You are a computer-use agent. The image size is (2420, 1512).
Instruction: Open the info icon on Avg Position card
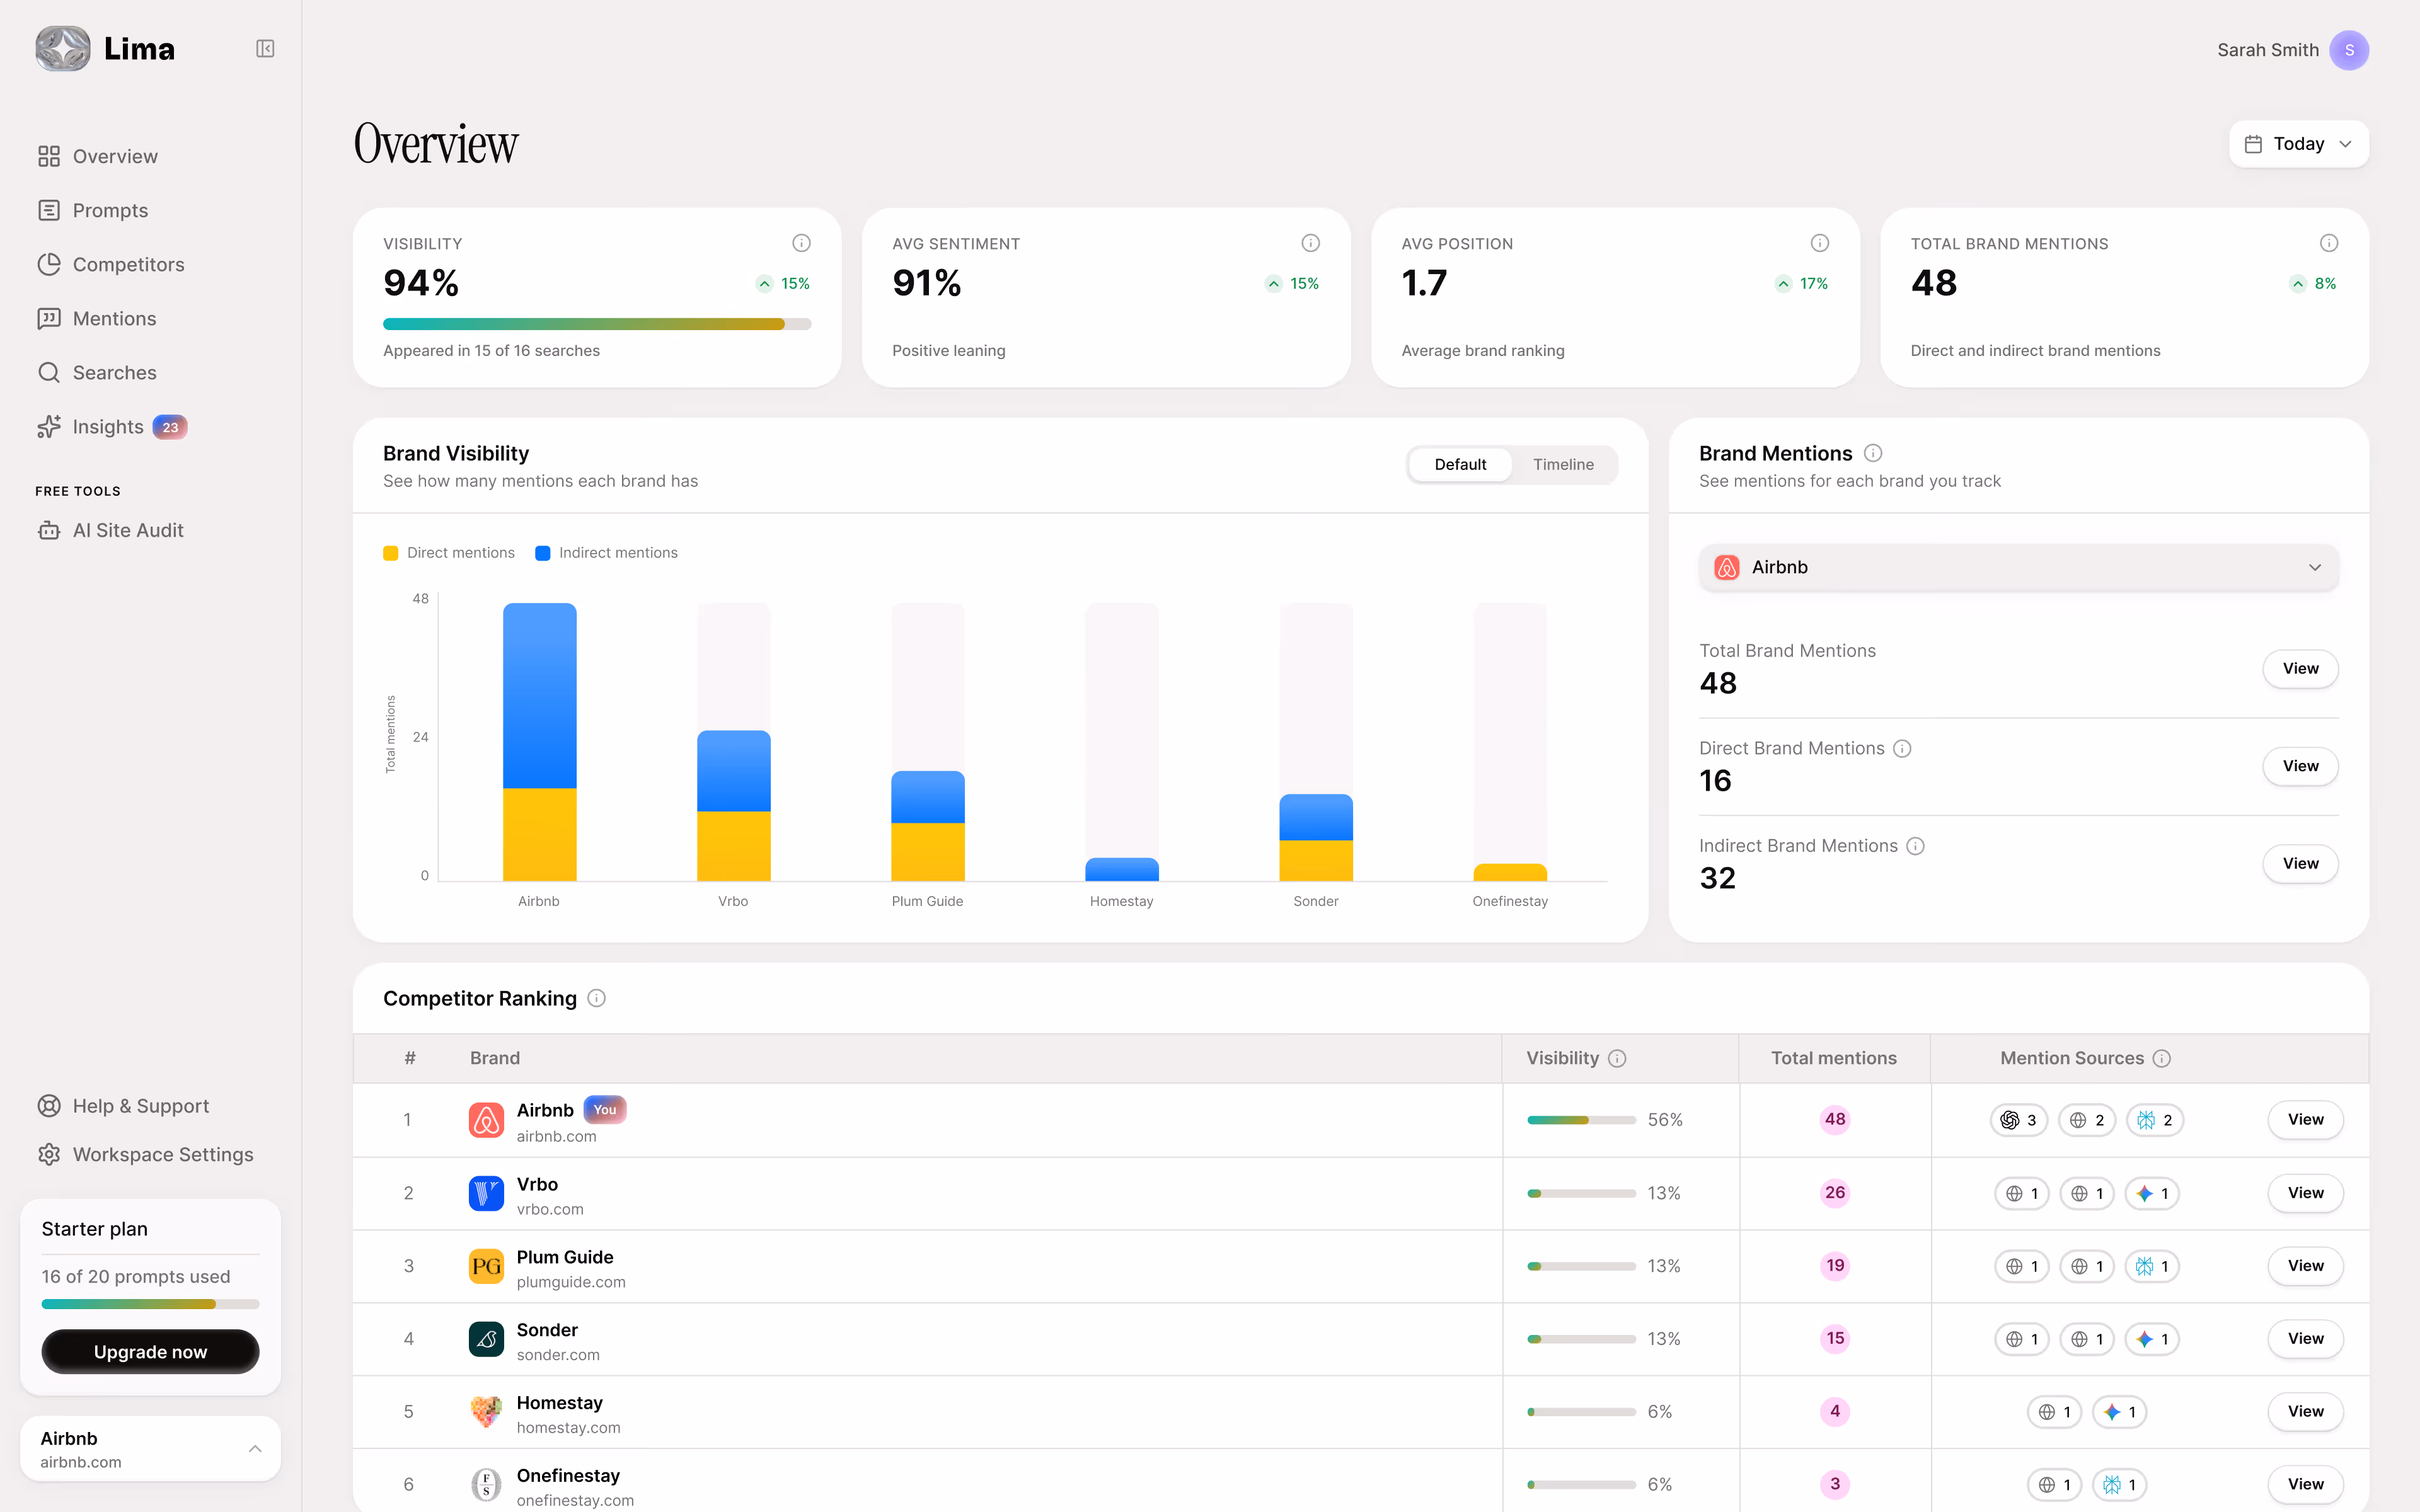(x=1819, y=243)
